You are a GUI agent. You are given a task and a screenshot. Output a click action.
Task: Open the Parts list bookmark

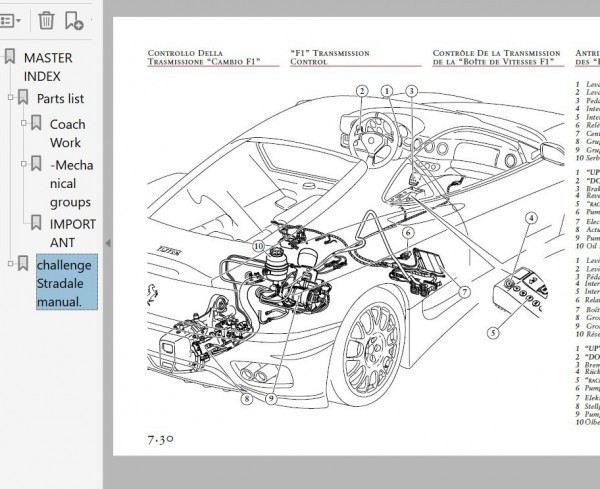pos(60,99)
